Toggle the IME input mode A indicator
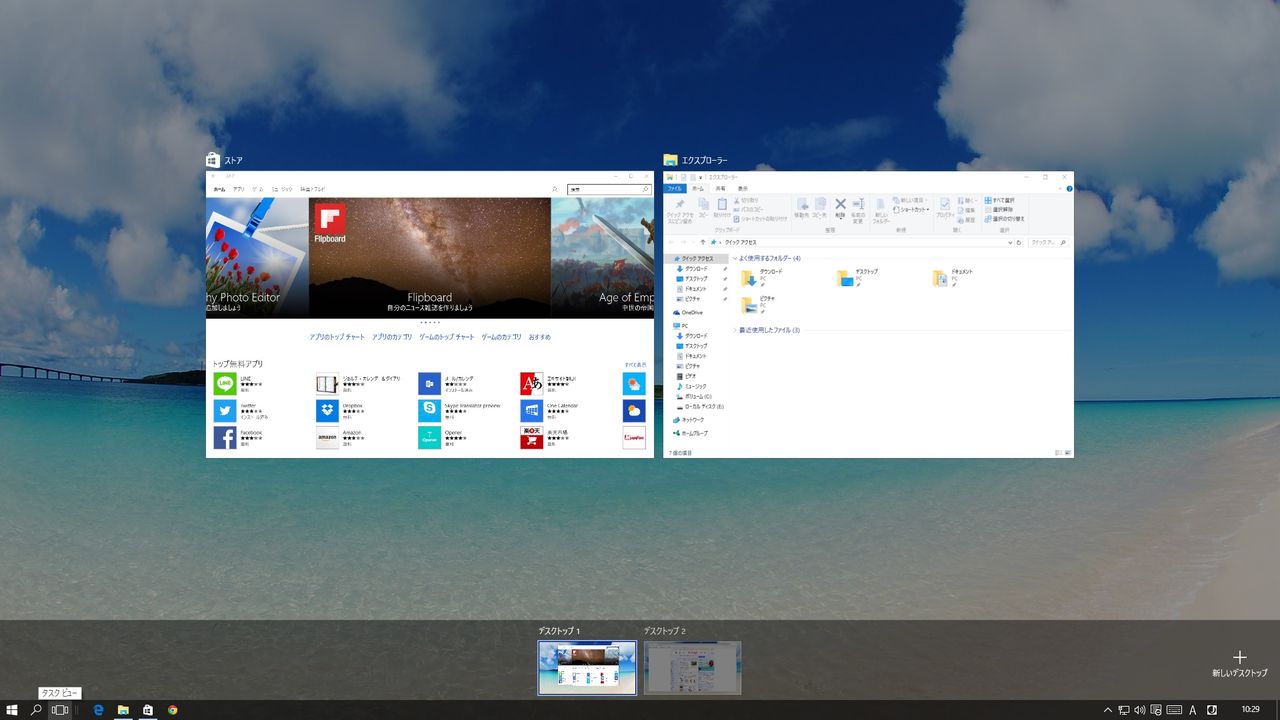 pos(1193,710)
